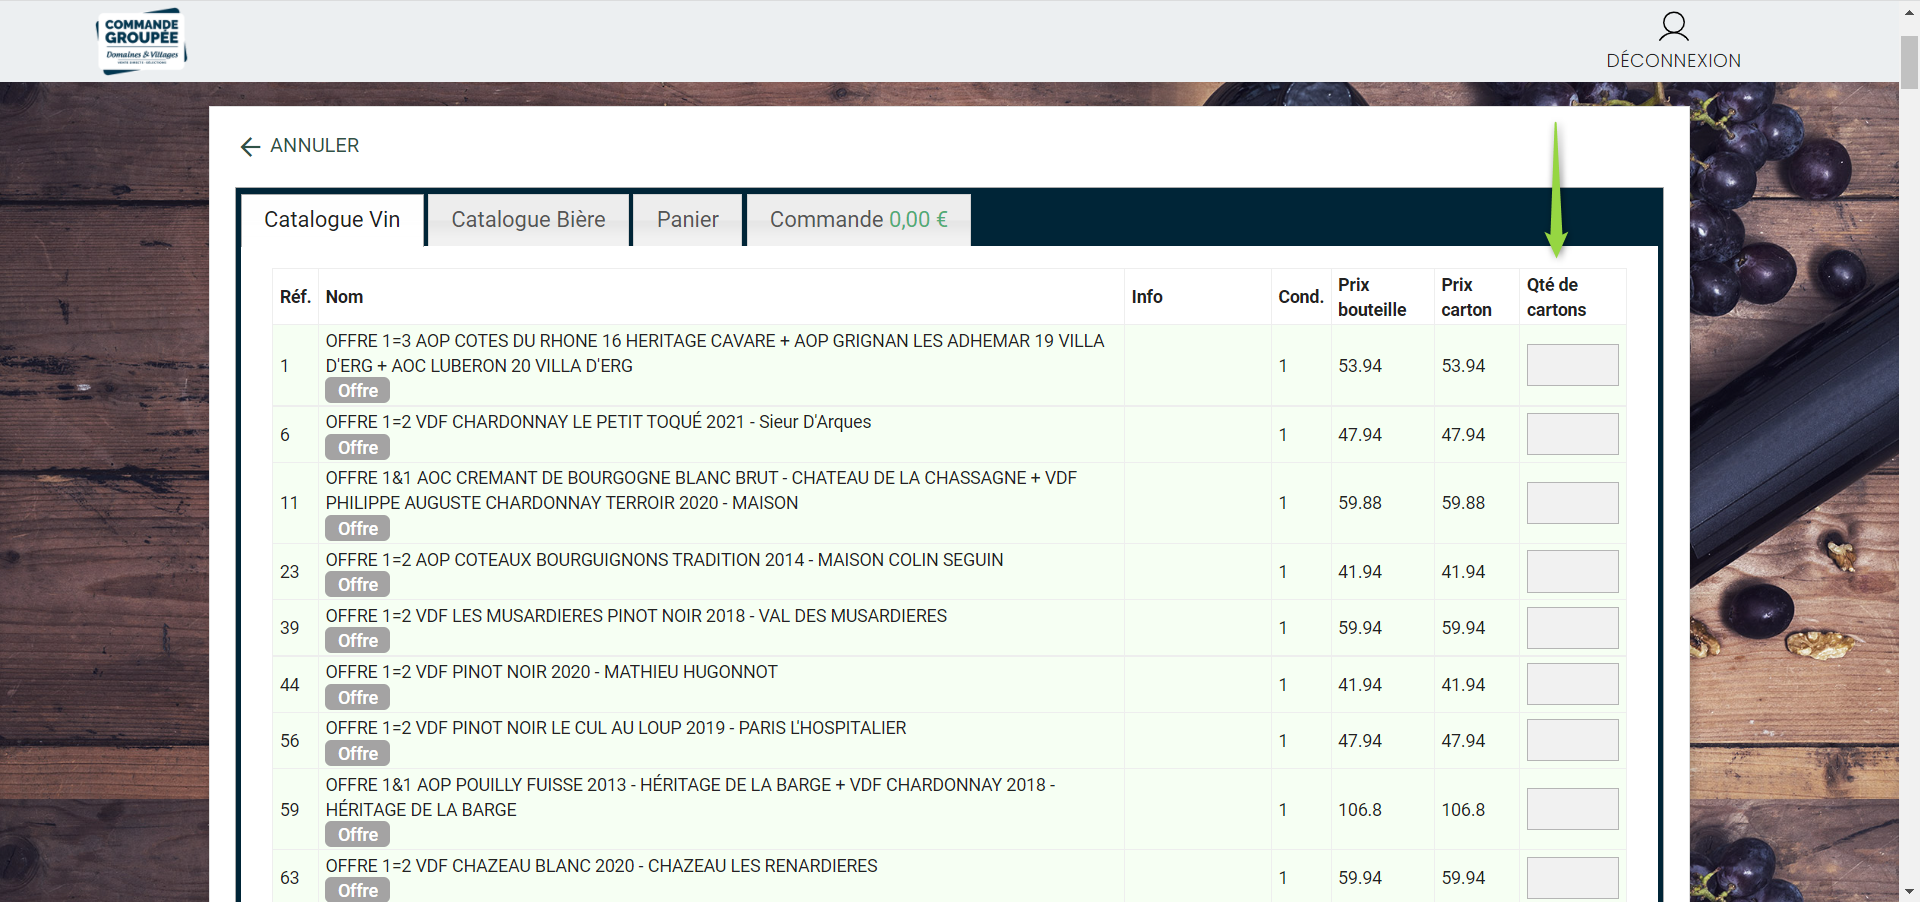Click Offre badge under Chardonnay Le Petit Toqué
The height and width of the screenshot is (902, 1920).
click(357, 448)
